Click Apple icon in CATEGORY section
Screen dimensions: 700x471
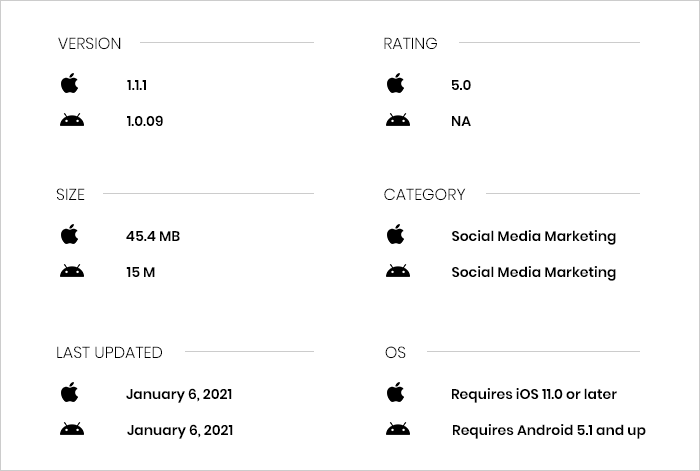point(396,235)
